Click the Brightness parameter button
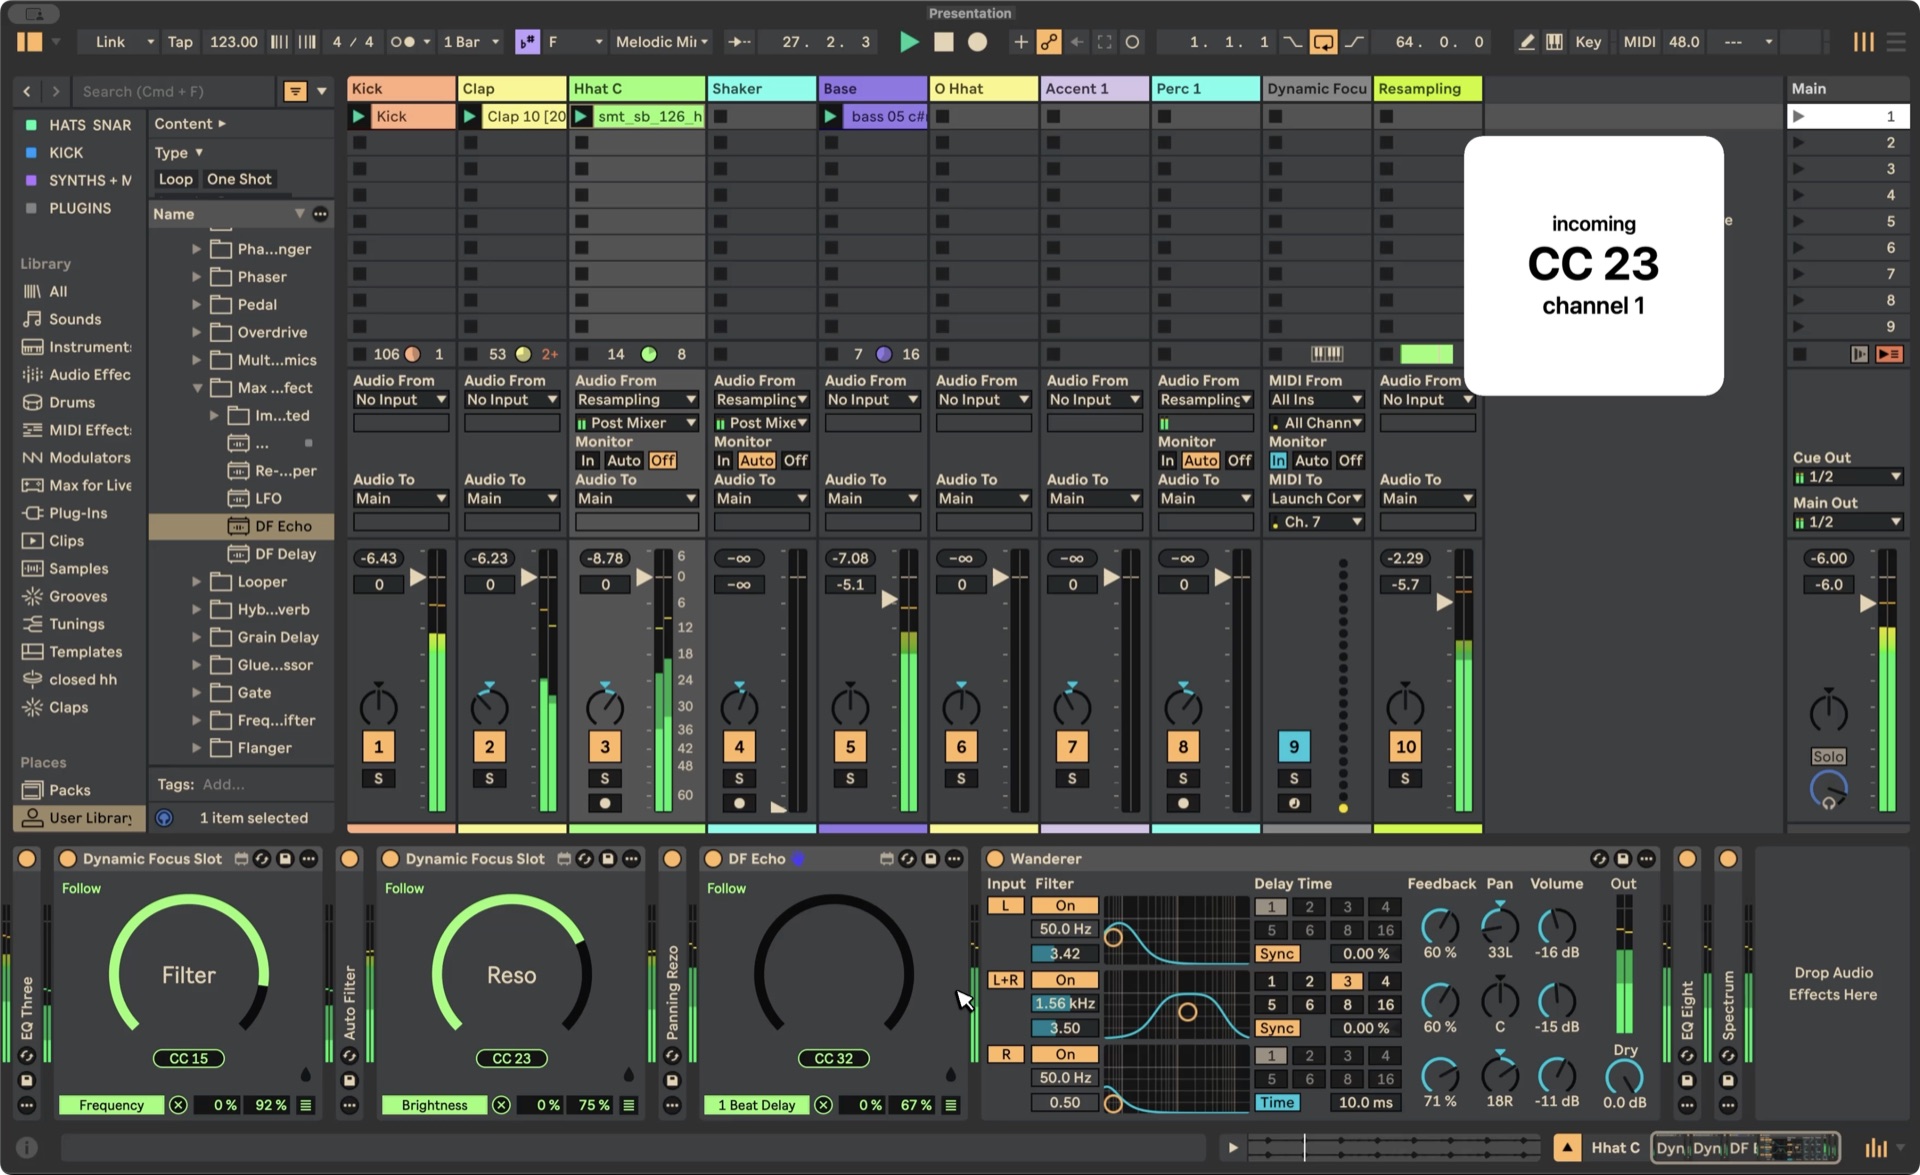The width and height of the screenshot is (1920, 1175). coord(434,1105)
